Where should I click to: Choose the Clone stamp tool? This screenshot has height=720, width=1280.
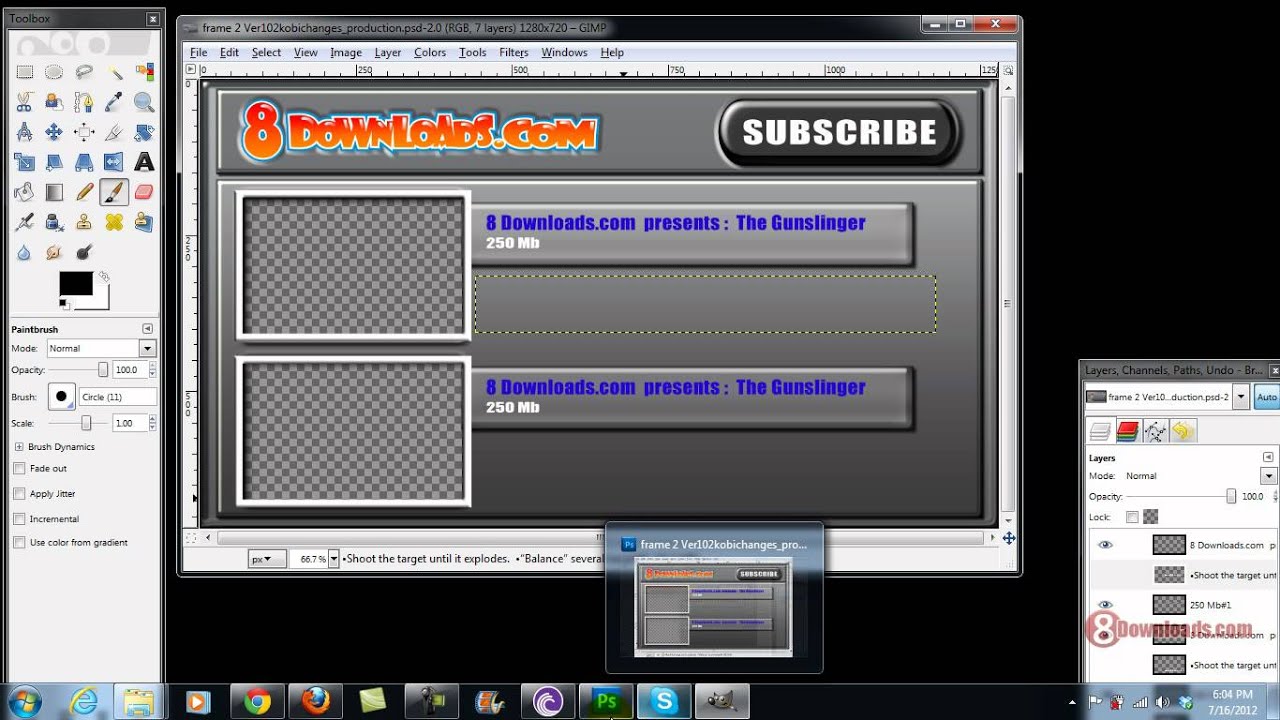(x=84, y=222)
